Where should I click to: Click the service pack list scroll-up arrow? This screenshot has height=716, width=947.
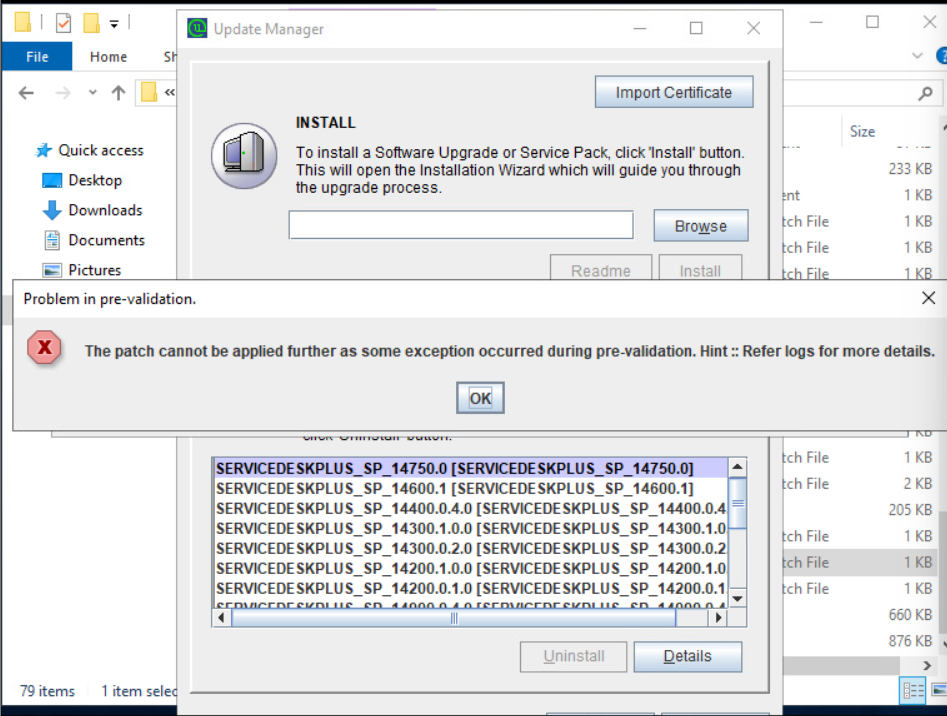coord(737,467)
